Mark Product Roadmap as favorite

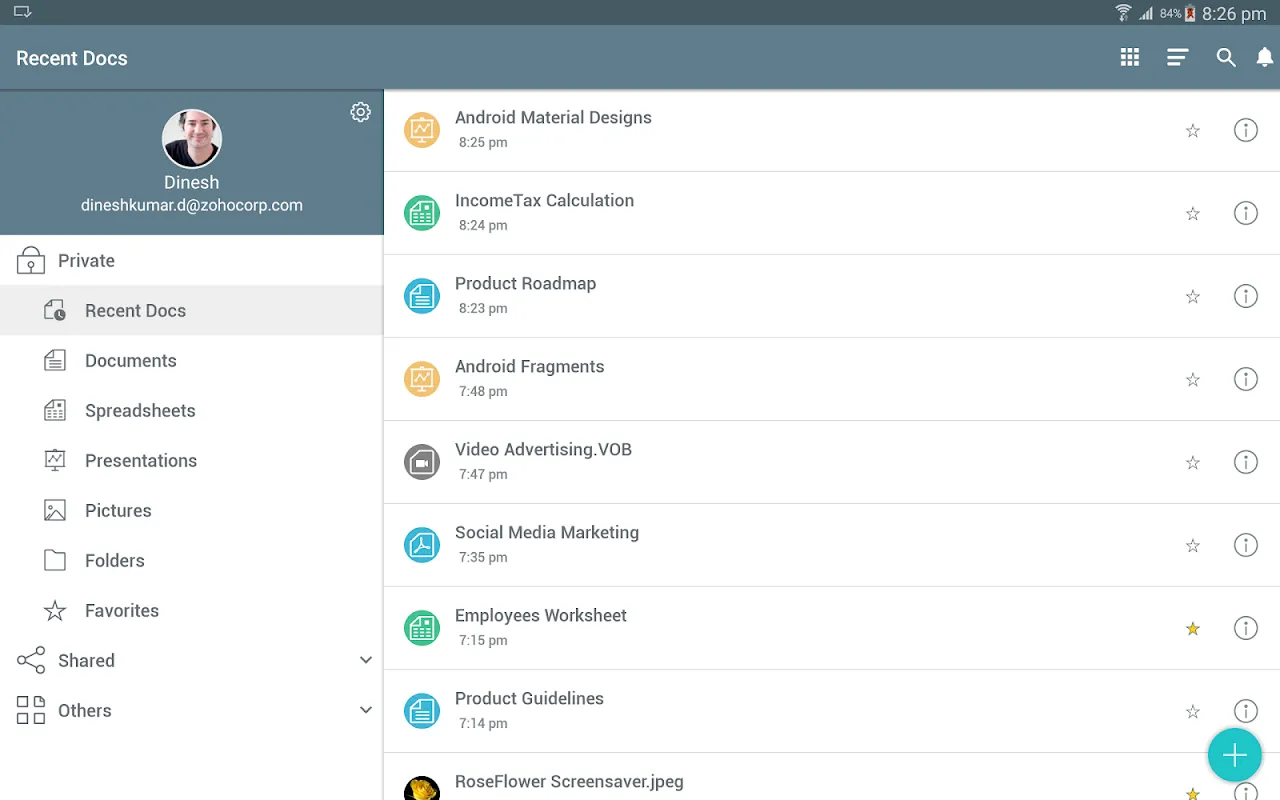[1192, 296]
